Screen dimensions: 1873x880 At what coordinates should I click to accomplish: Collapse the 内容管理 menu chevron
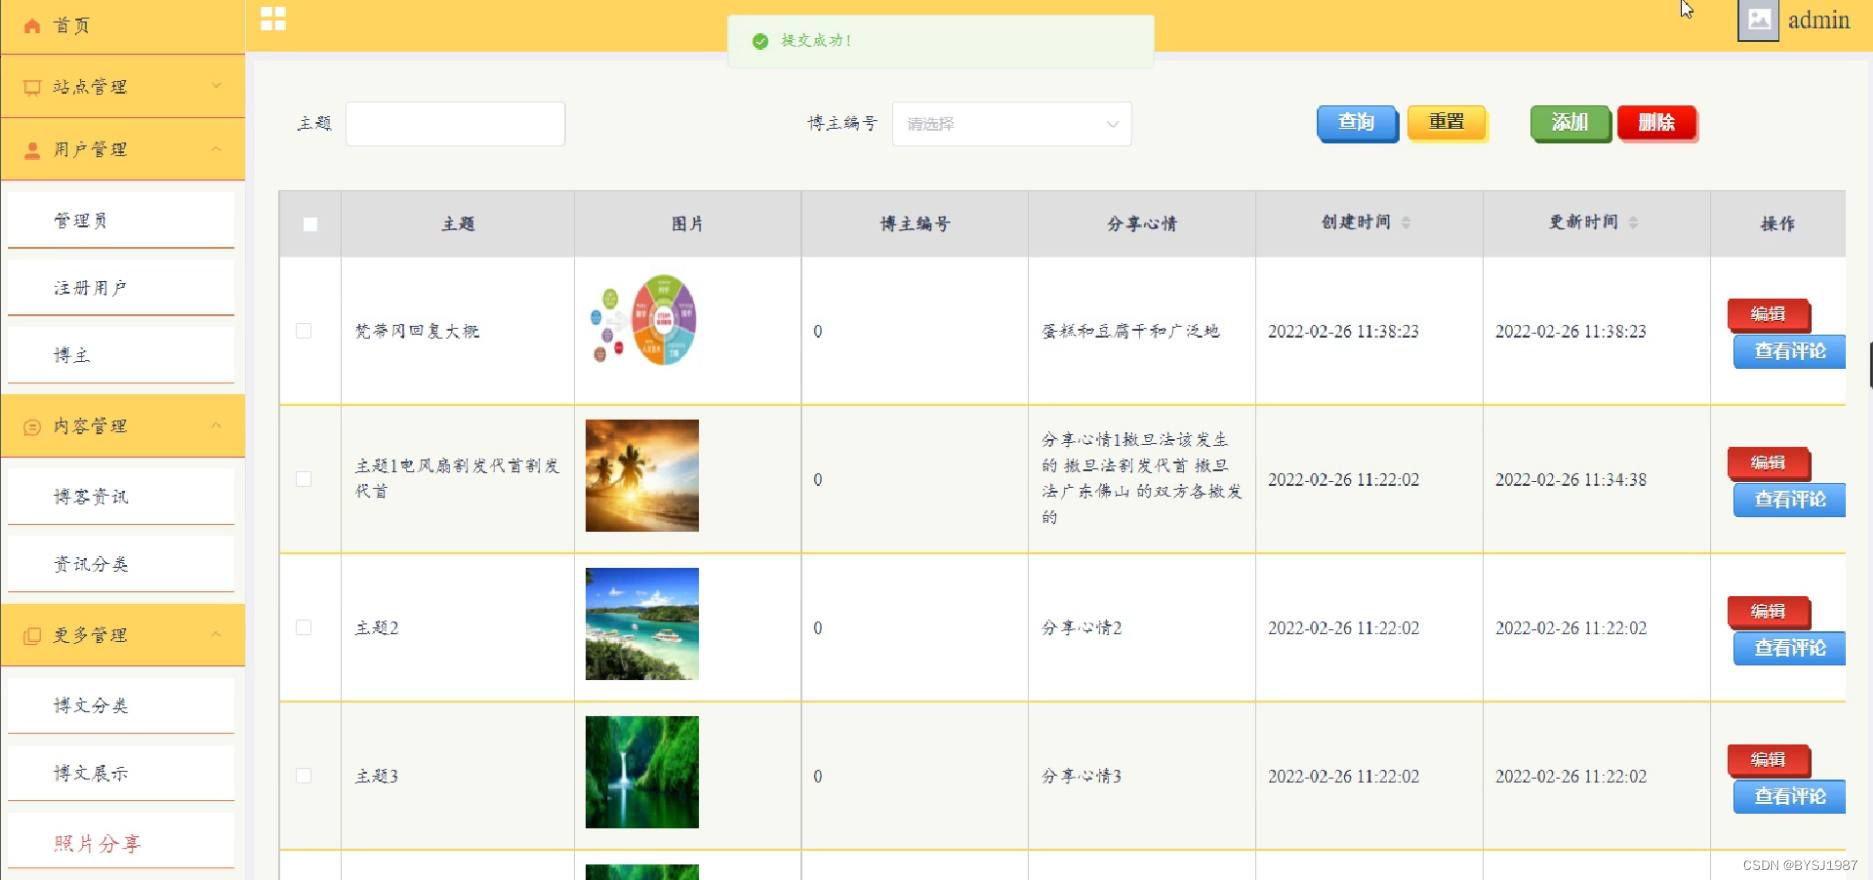(216, 426)
